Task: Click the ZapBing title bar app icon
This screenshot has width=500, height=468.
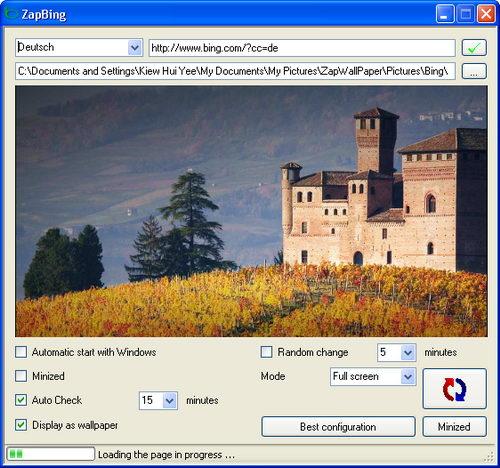Action: pyautogui.click(x=12, y=14)
